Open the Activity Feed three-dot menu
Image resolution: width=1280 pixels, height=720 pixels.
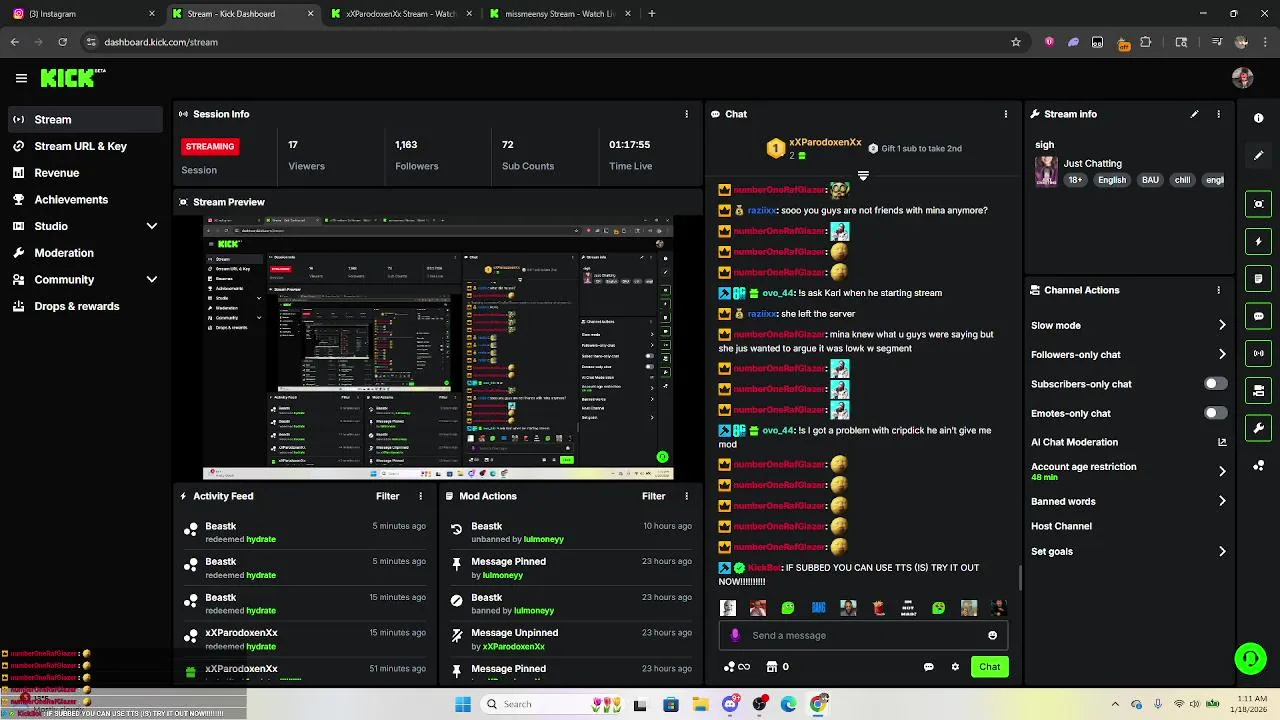click(x=420, y=496)
